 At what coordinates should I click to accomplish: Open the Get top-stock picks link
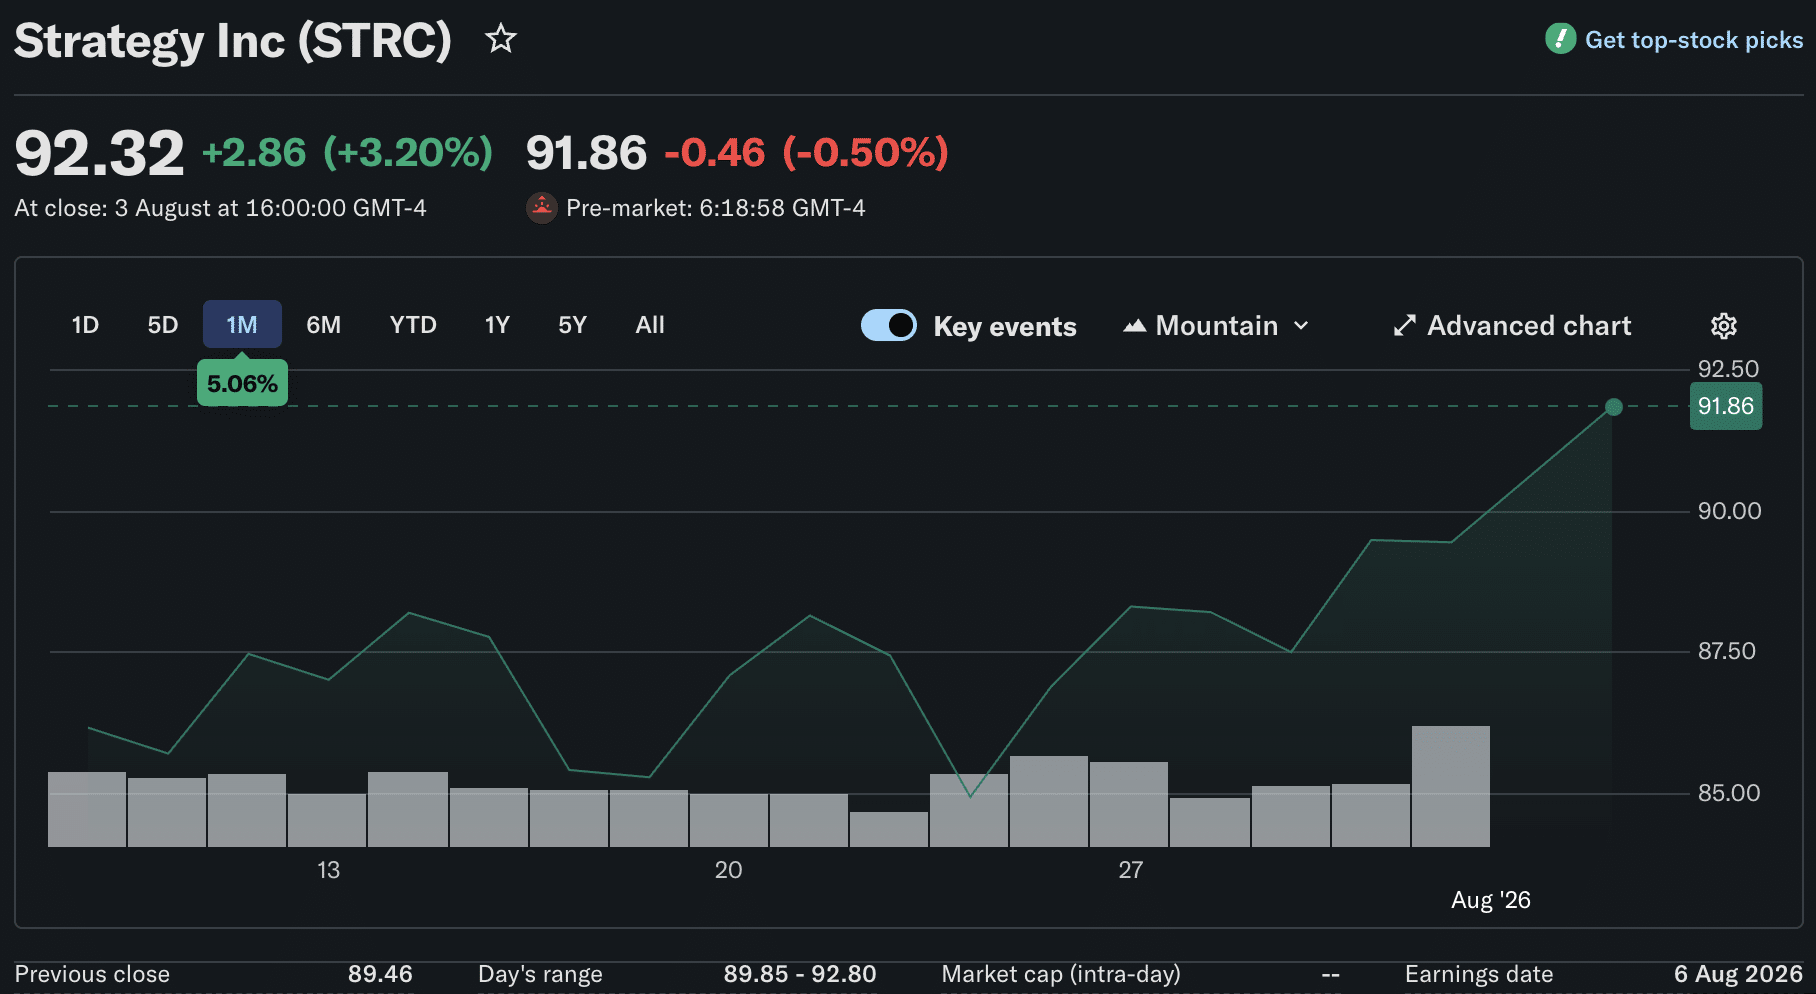click(1694, 40)
